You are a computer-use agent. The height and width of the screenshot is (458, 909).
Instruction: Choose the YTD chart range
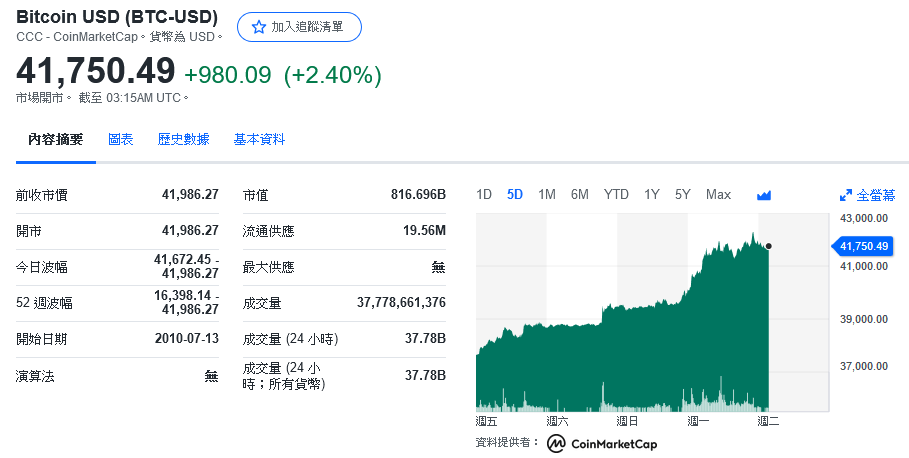click(616, 194)
